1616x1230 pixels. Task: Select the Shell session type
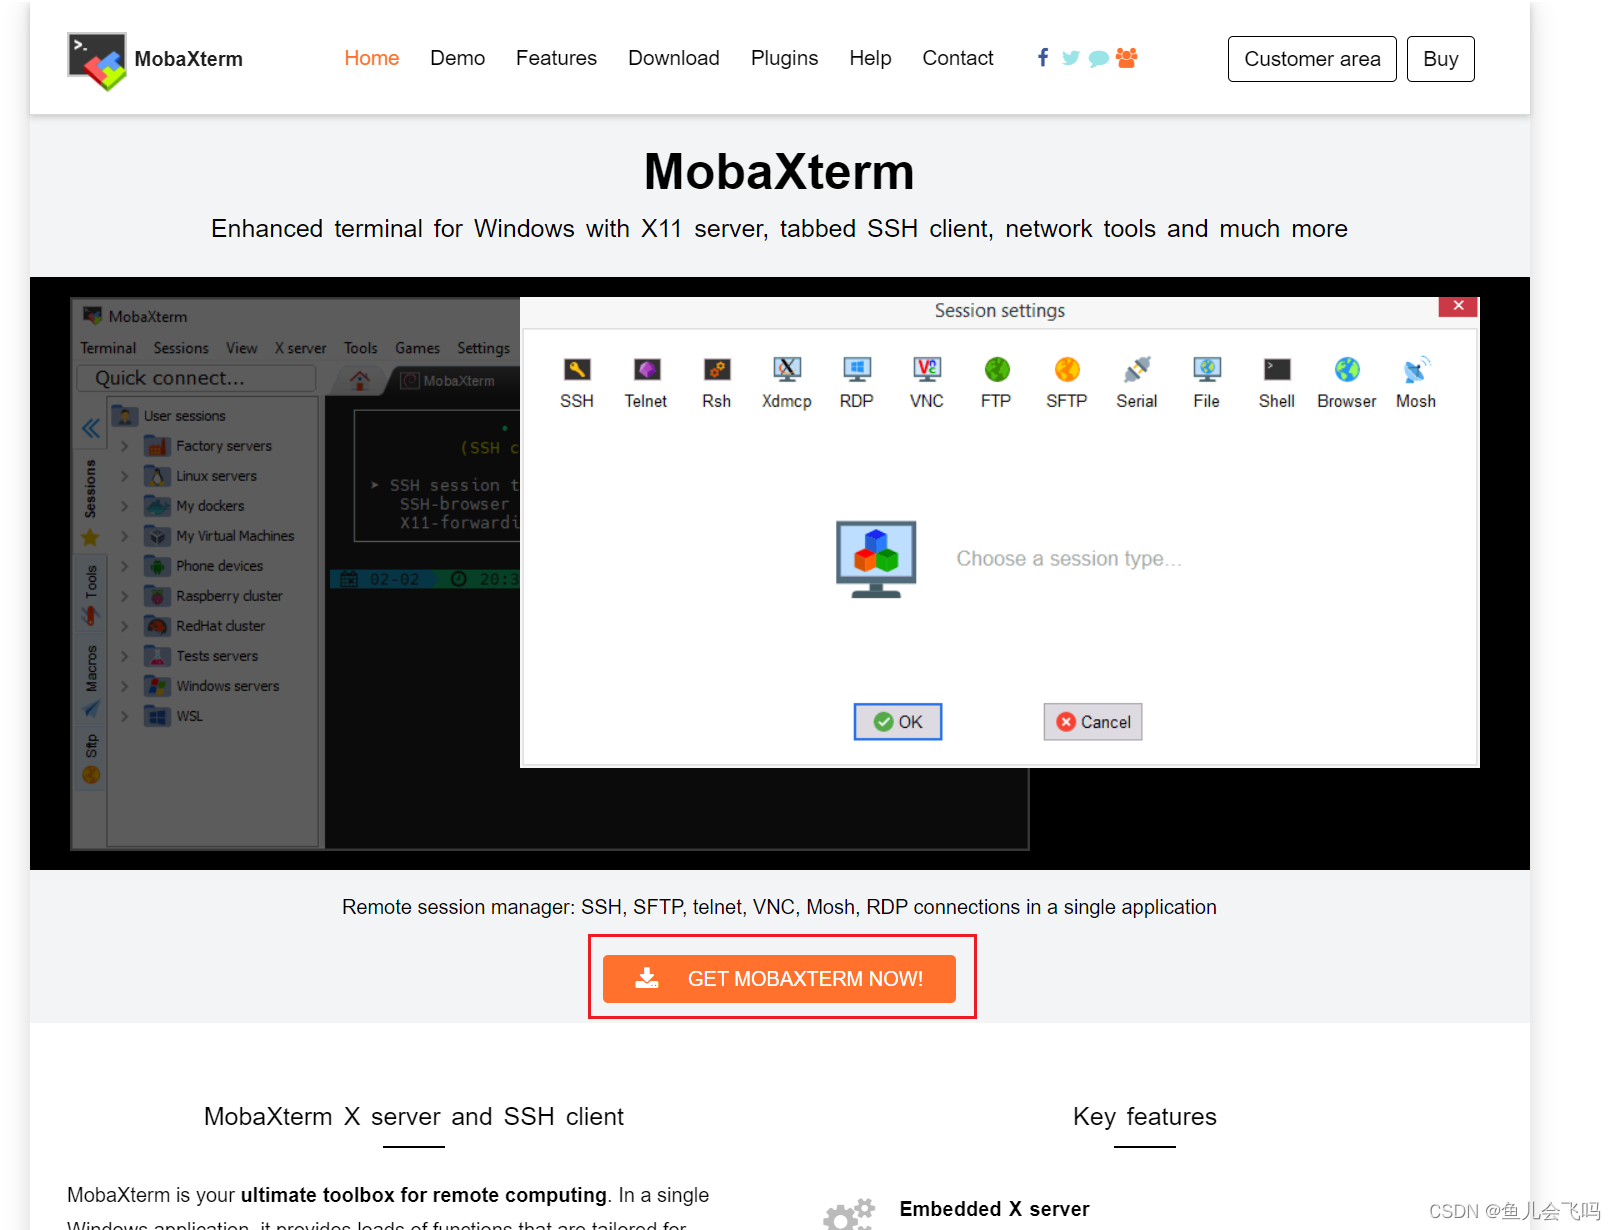pos(1276,381)
